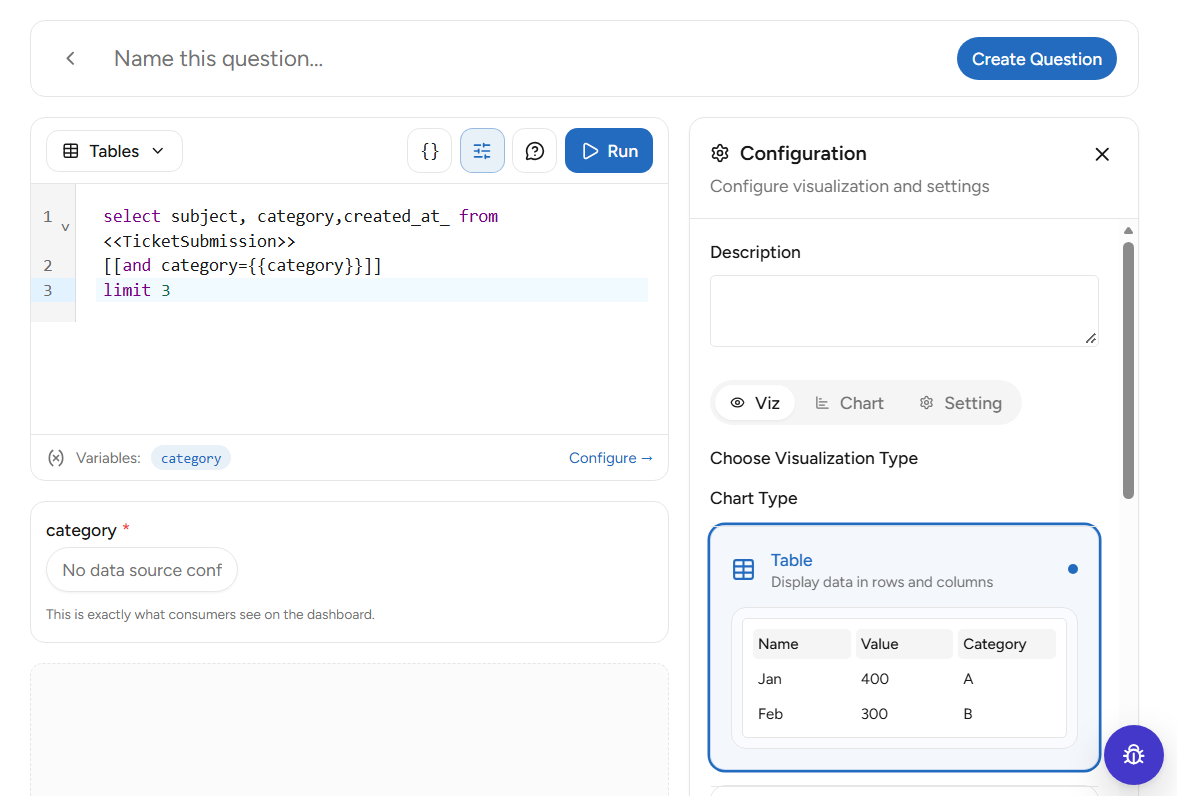Toggle the configuration sliders icon

[x=482, y=151]
